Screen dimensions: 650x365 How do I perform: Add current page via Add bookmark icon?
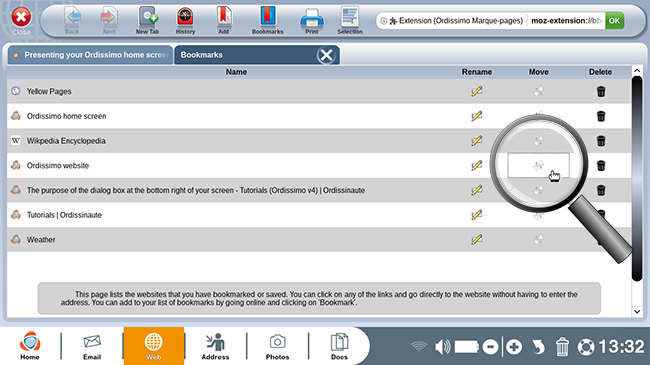click(223, 20)
